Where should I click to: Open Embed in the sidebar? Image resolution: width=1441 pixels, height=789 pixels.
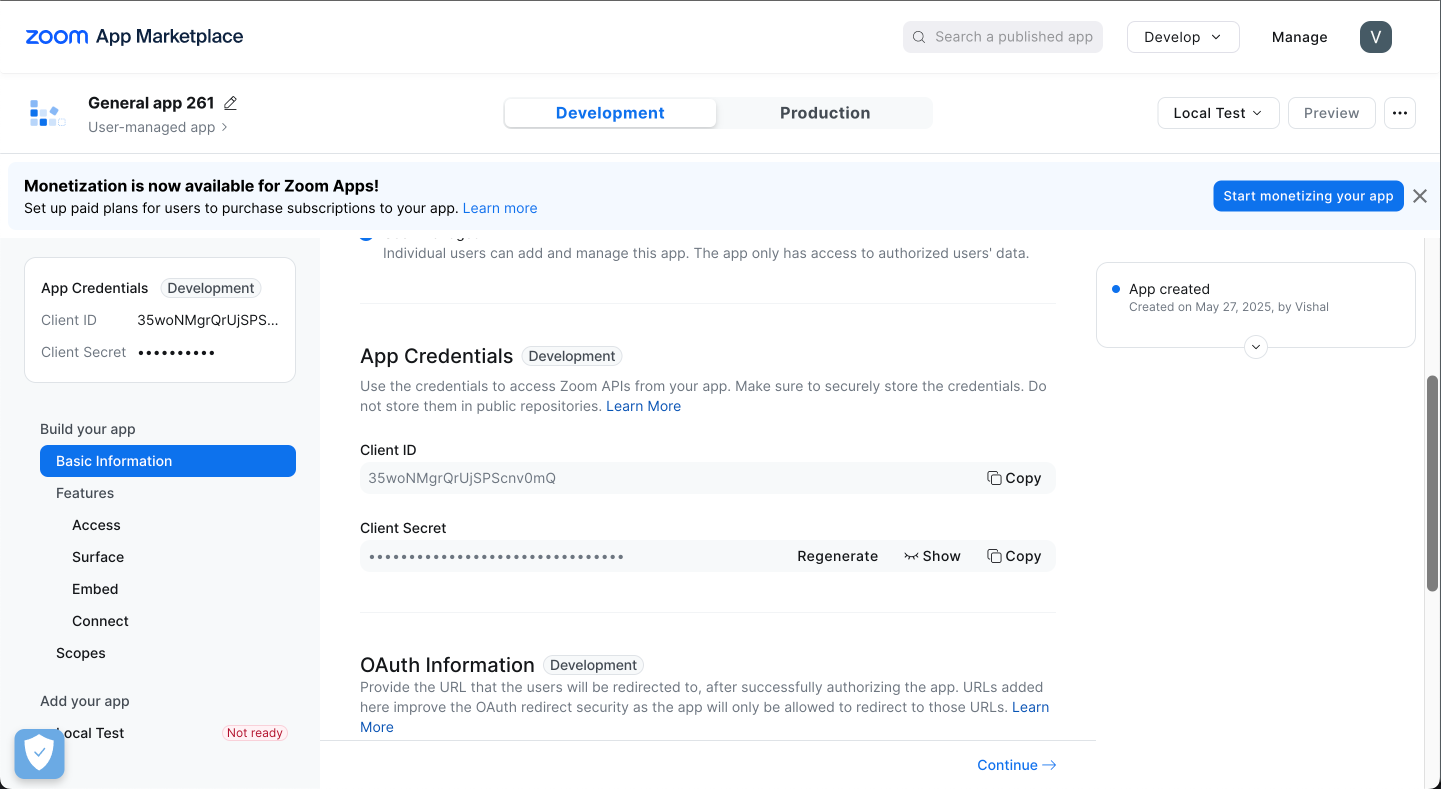(x=95, y=589)
